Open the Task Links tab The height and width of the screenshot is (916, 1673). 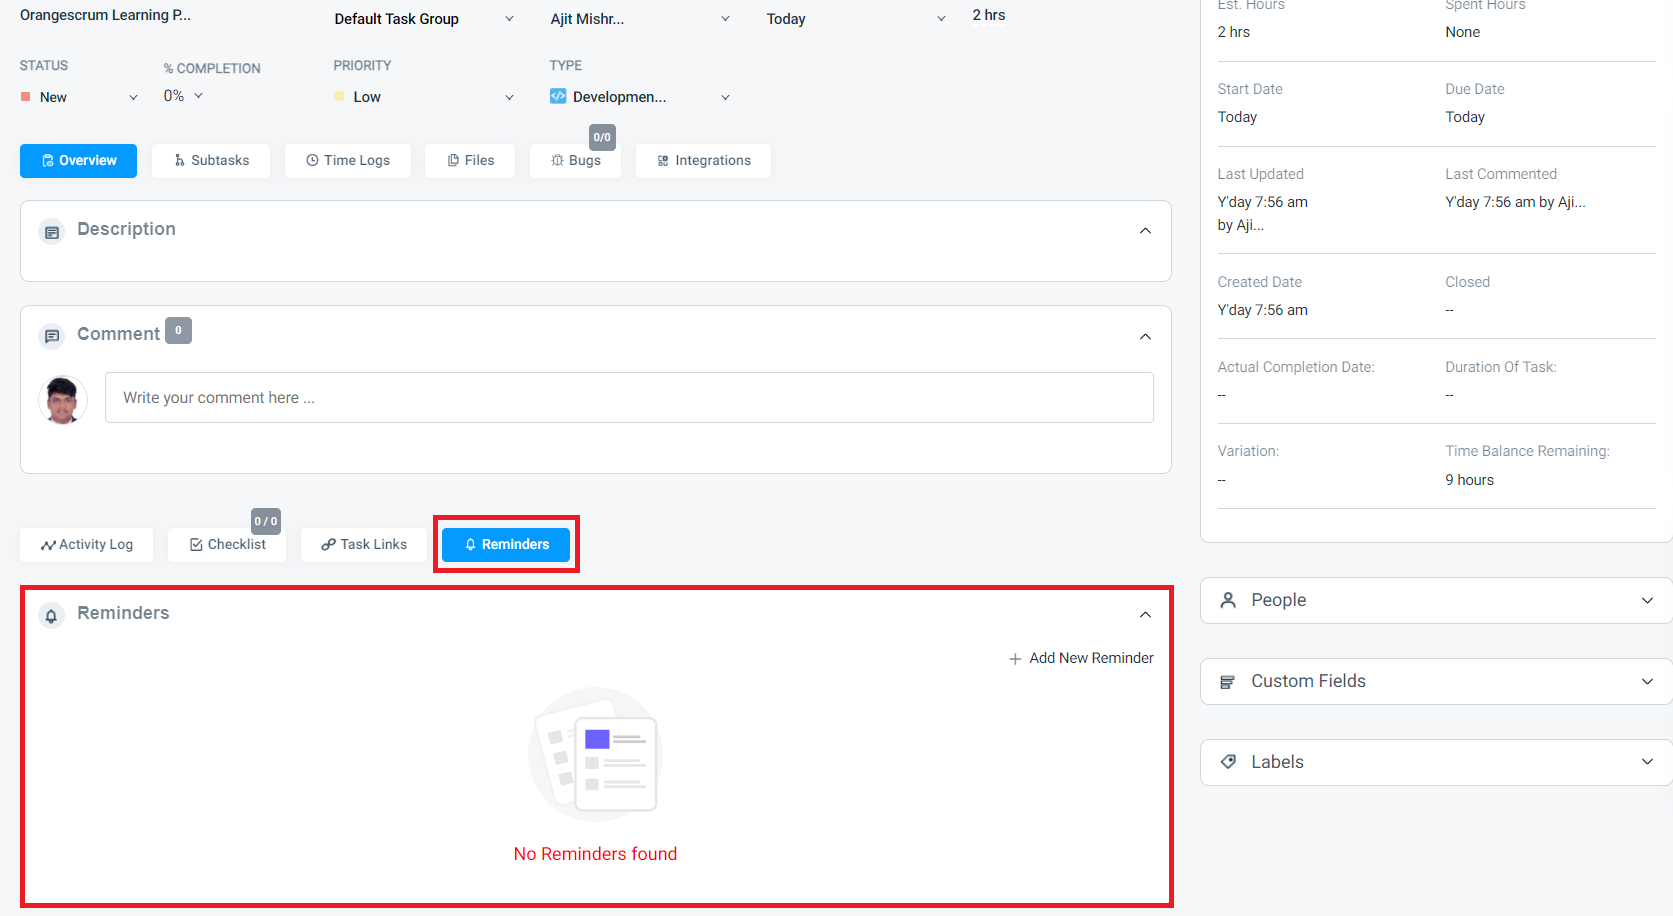(364, 544)
